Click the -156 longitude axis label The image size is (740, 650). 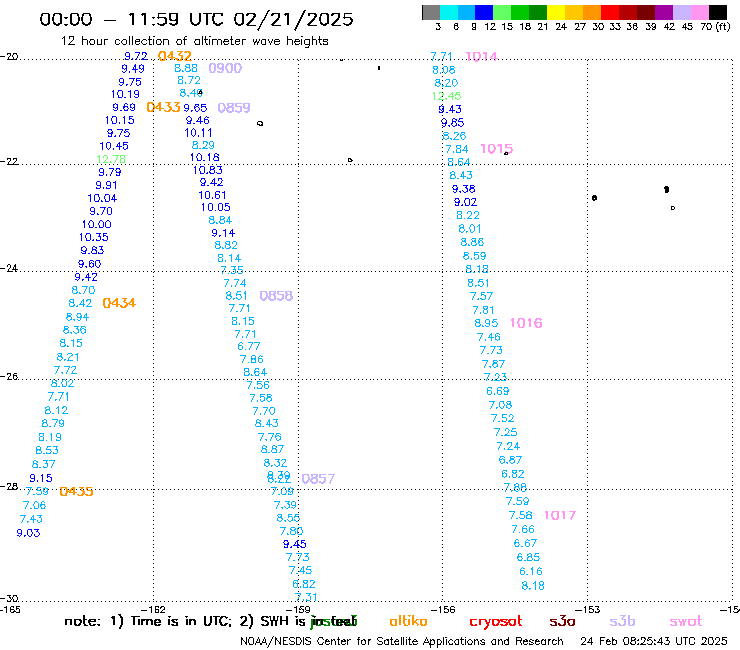443,610
